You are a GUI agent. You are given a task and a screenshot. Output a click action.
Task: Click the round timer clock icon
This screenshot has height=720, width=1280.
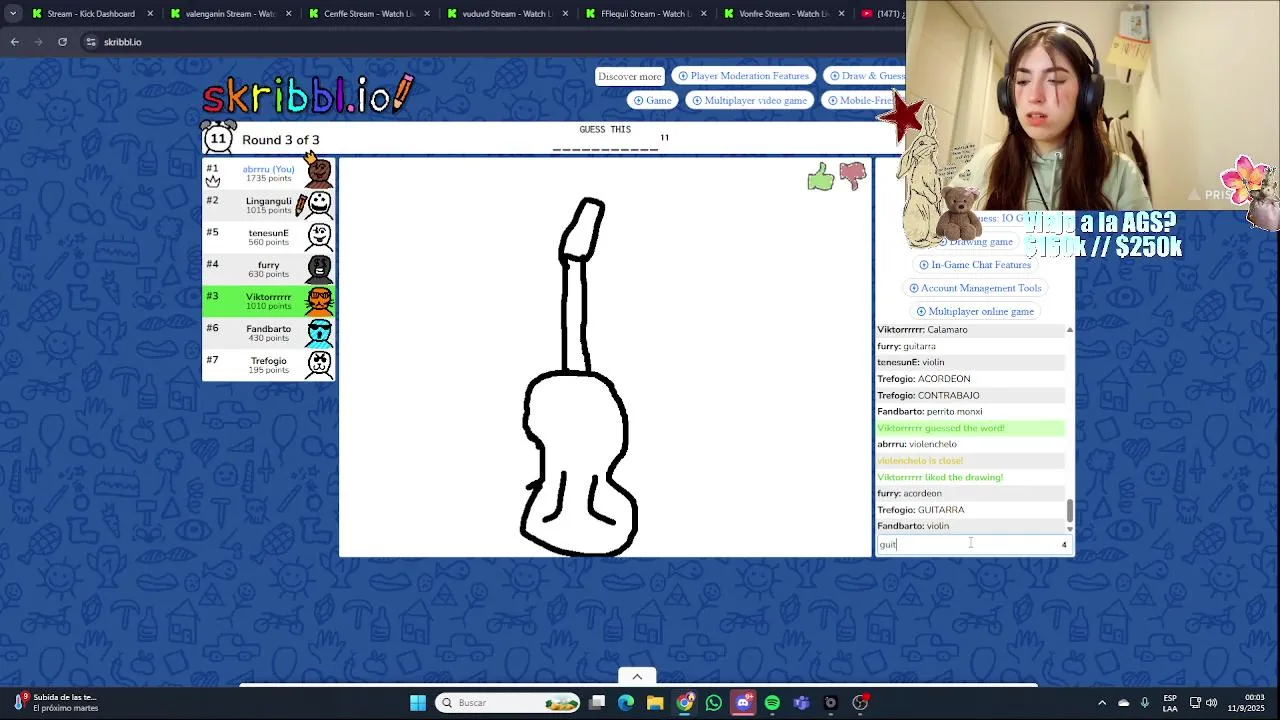click(x=218, y=138)
